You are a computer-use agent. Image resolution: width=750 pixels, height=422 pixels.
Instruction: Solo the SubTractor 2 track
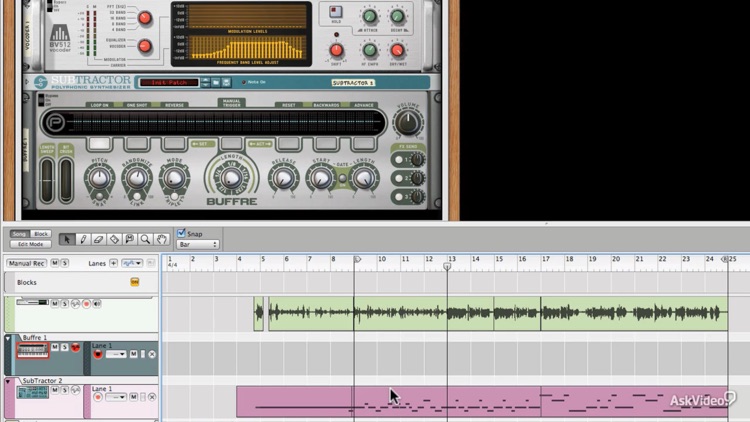pyautogui.click(x=65, y=390)
